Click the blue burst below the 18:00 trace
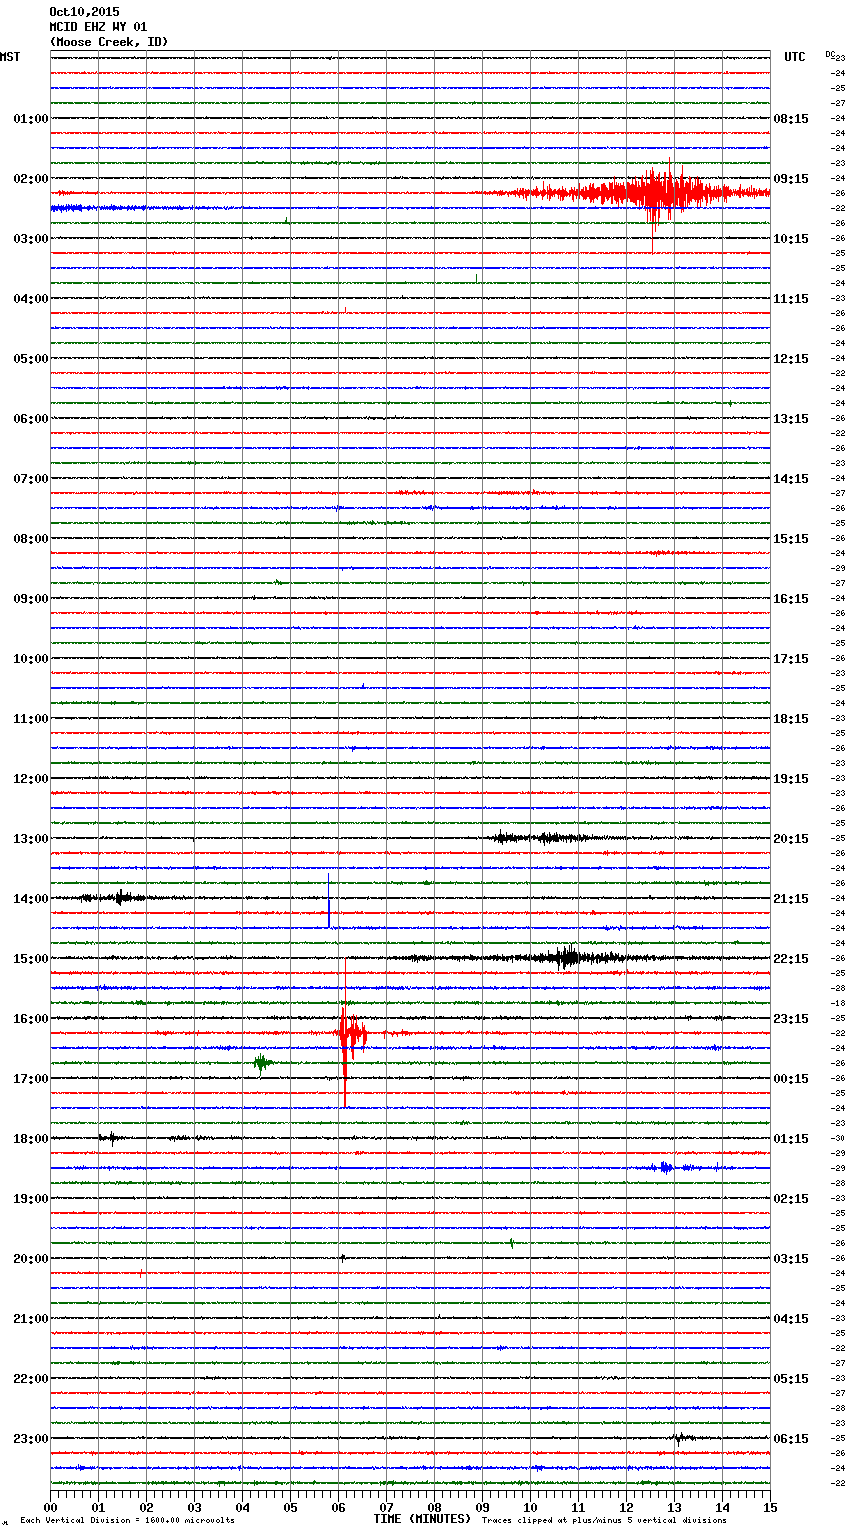This screenshot has width=850, height=1534. 666,1167
